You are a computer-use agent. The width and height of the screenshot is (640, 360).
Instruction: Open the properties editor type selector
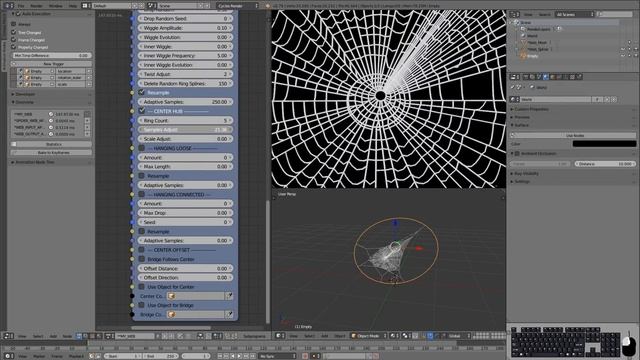(x=514, y=77)
